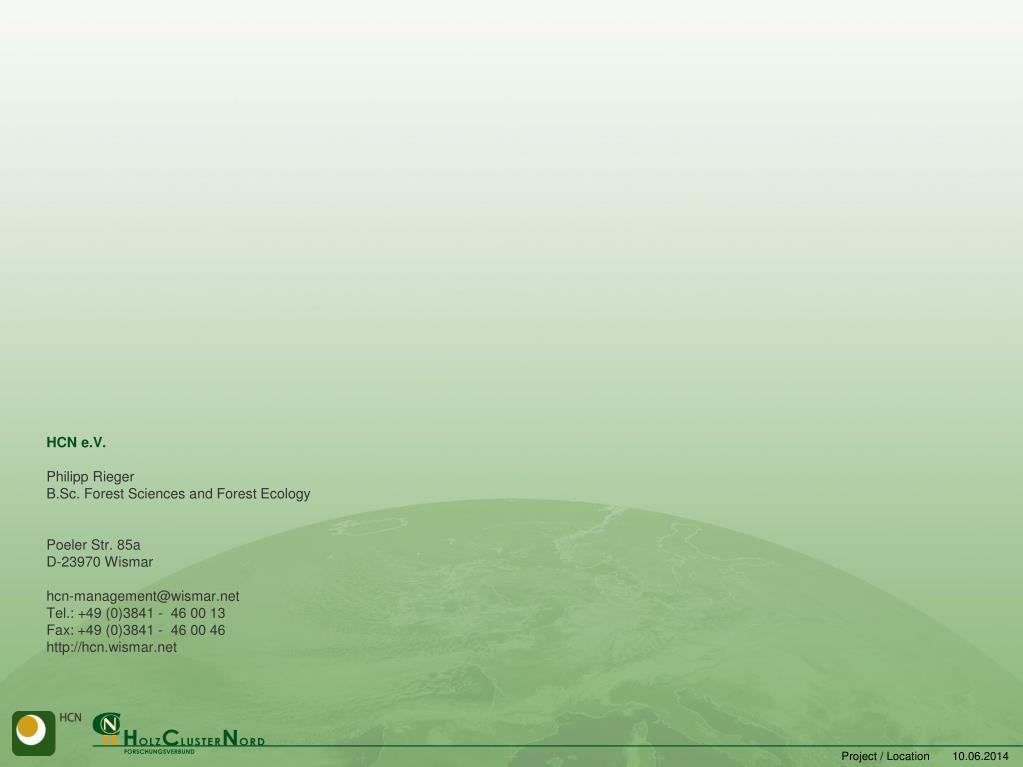The image size is (1023, 767).
Task: Click the D-23970 Wismar text
Action: [x=100, y=562]
